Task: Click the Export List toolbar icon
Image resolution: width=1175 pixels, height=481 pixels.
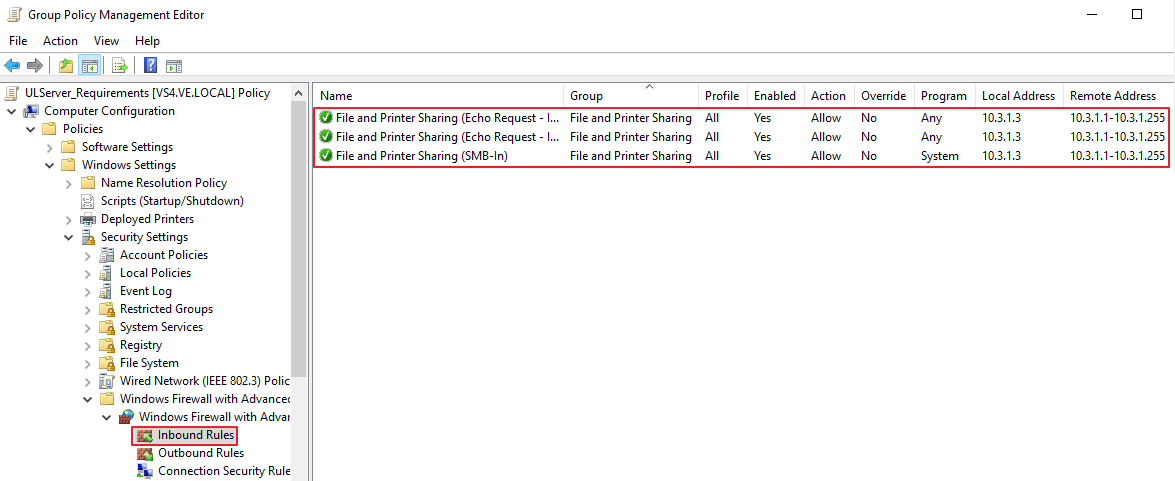Action: coord(120,65)
